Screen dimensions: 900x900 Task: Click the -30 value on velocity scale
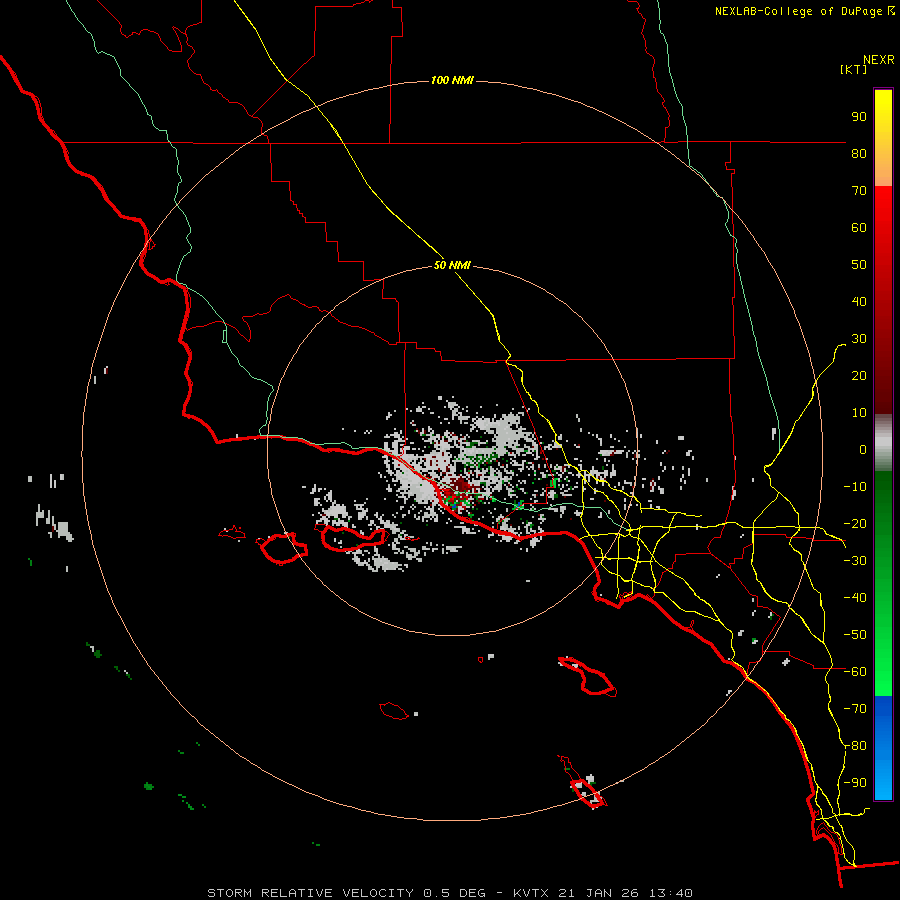coord(855,561)
